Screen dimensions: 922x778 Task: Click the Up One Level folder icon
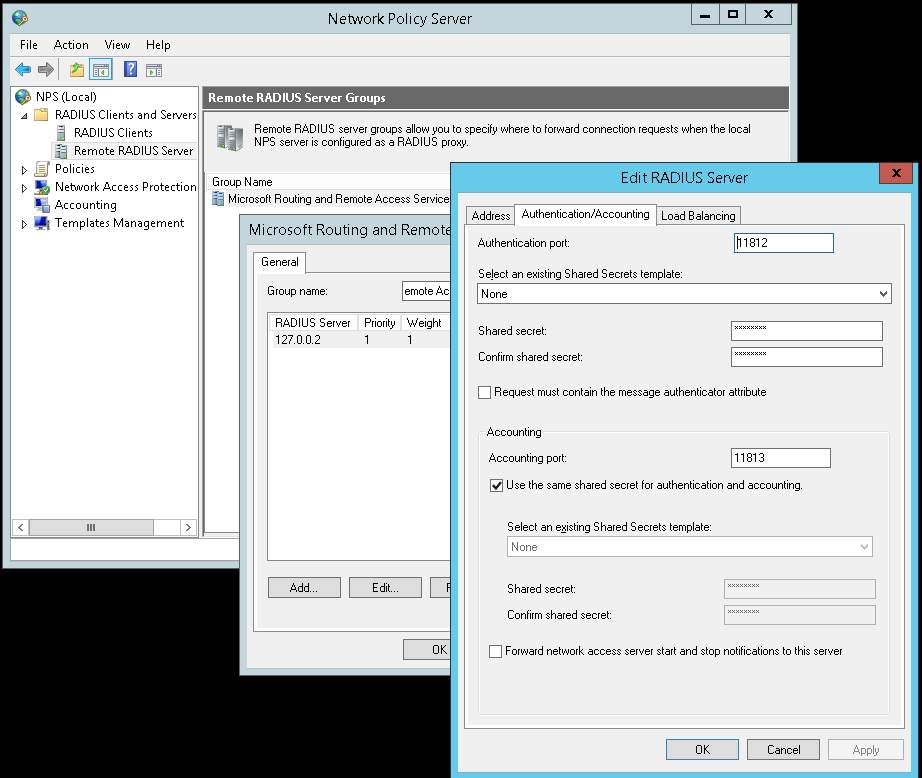(x=76, y=70)
